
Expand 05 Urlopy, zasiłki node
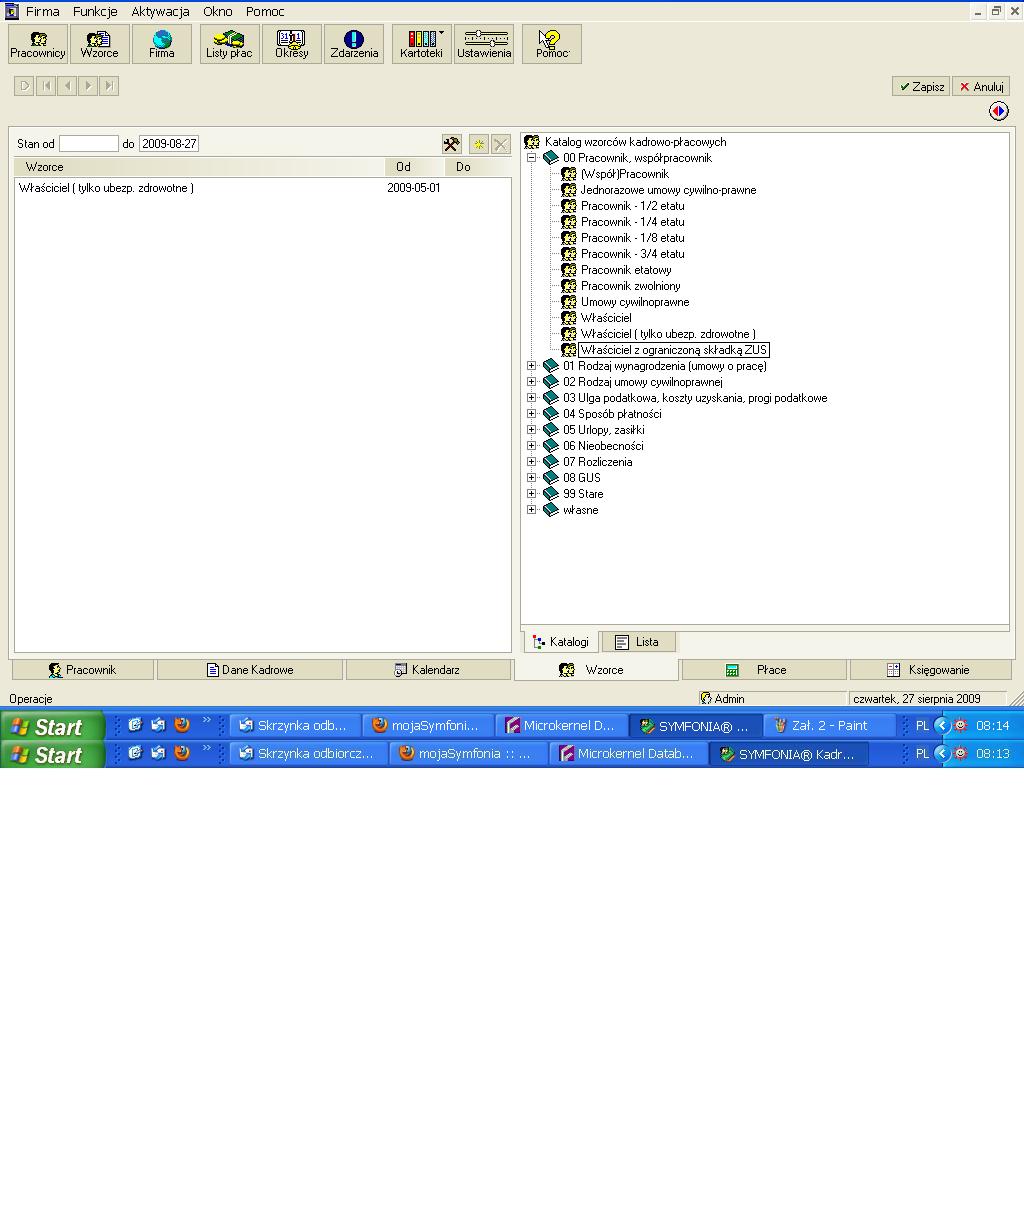pyautogui.click(x=532, y=430)
